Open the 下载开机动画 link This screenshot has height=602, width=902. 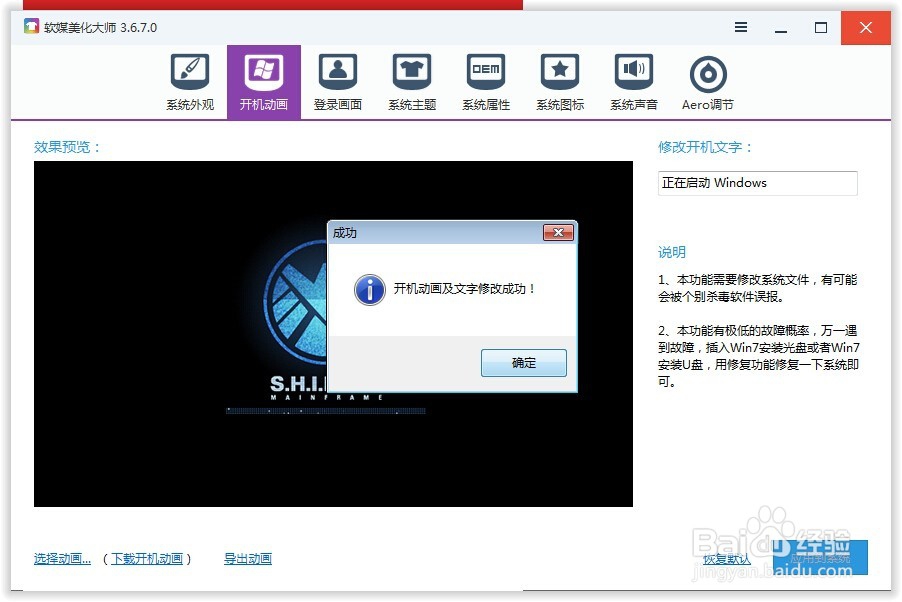point(147,558)
